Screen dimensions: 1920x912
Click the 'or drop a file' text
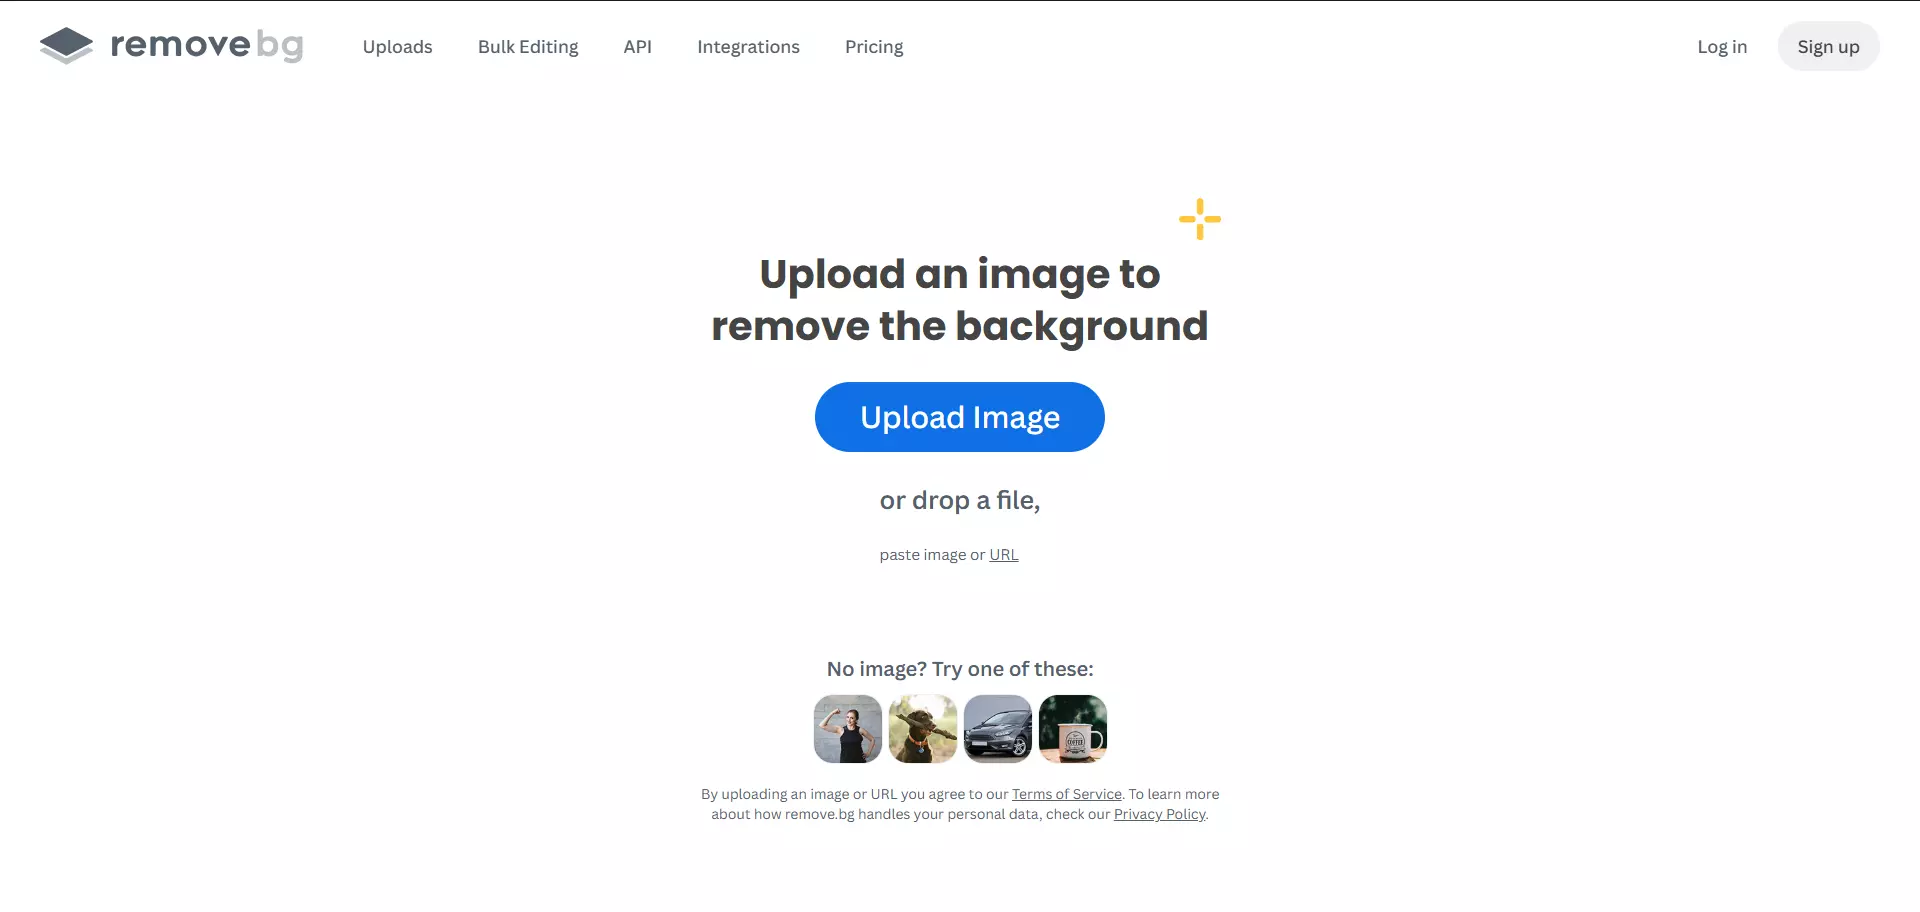coord(959,500)
